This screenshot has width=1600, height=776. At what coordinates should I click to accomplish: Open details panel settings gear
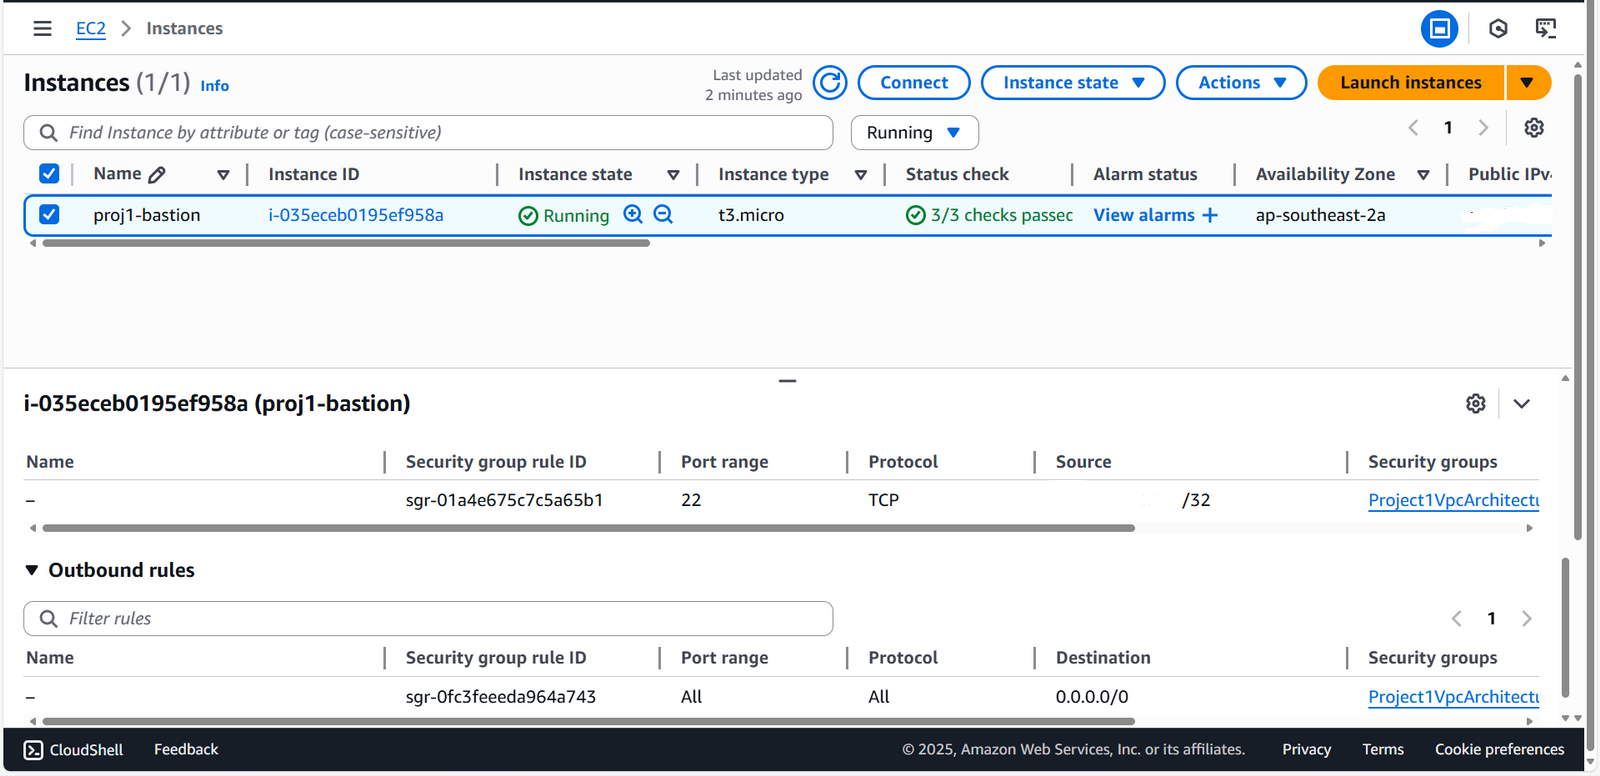[x=1475, y=404]
